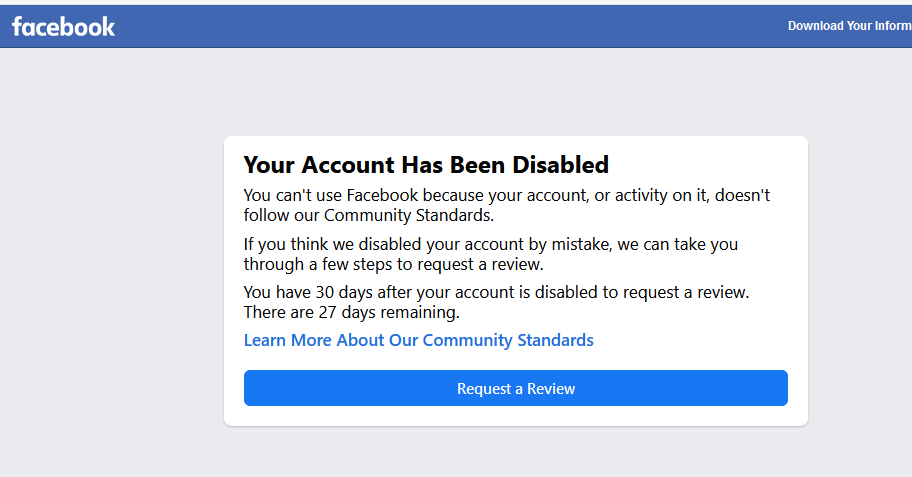This screenshot has width=912, height=477.
Task: Select the Your Account Has Been Disabled heading
Action: [x=426, y=165]
